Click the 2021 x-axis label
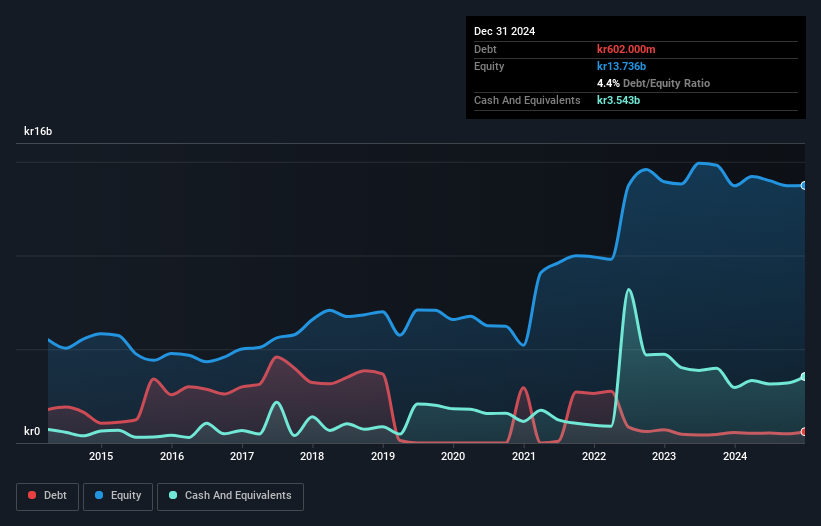The height and width of the screenshot is (526, 821). [524, 456]
